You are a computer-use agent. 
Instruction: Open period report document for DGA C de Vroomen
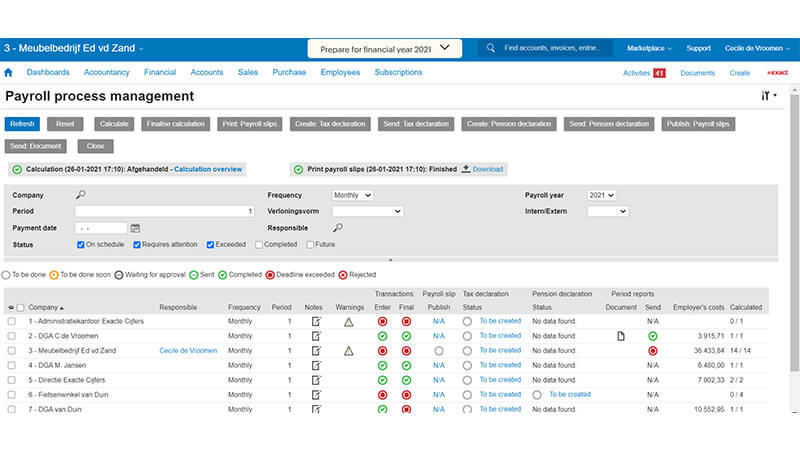pyautogui.click(x=620, y=336)
